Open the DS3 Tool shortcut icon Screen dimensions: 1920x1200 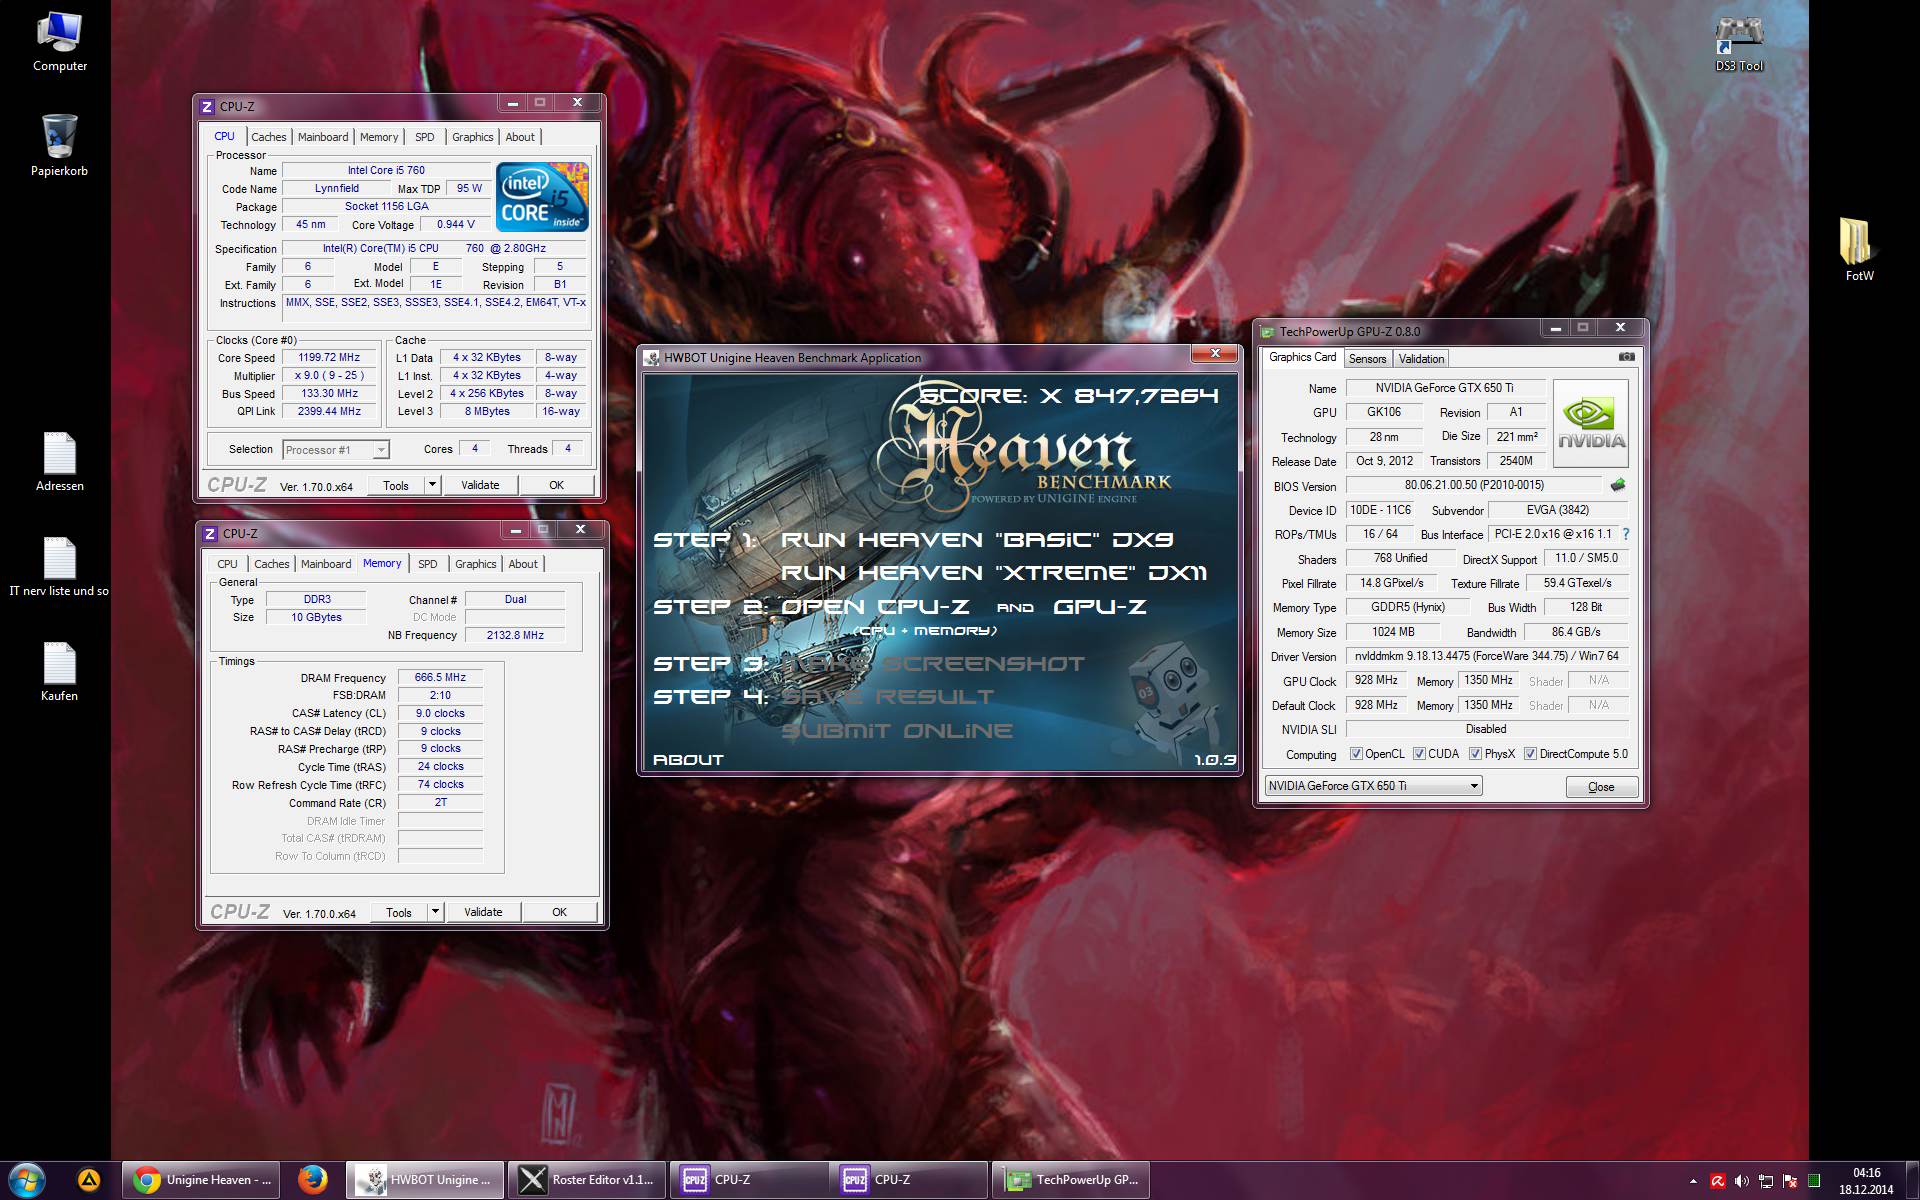[x=1739, y=42]
